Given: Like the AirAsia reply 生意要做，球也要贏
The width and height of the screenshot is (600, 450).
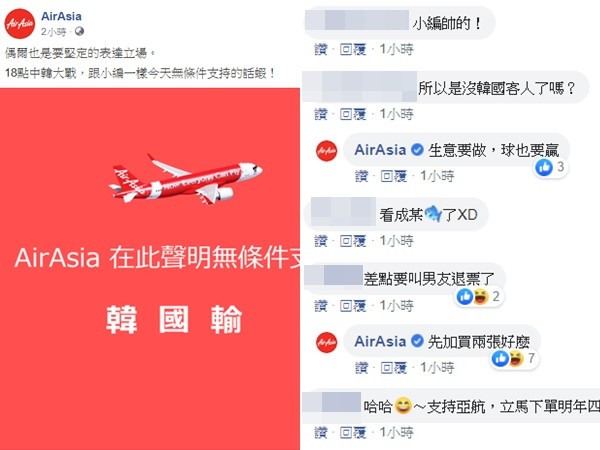Looking at the screenshot, I should click(x=362, y=176).
